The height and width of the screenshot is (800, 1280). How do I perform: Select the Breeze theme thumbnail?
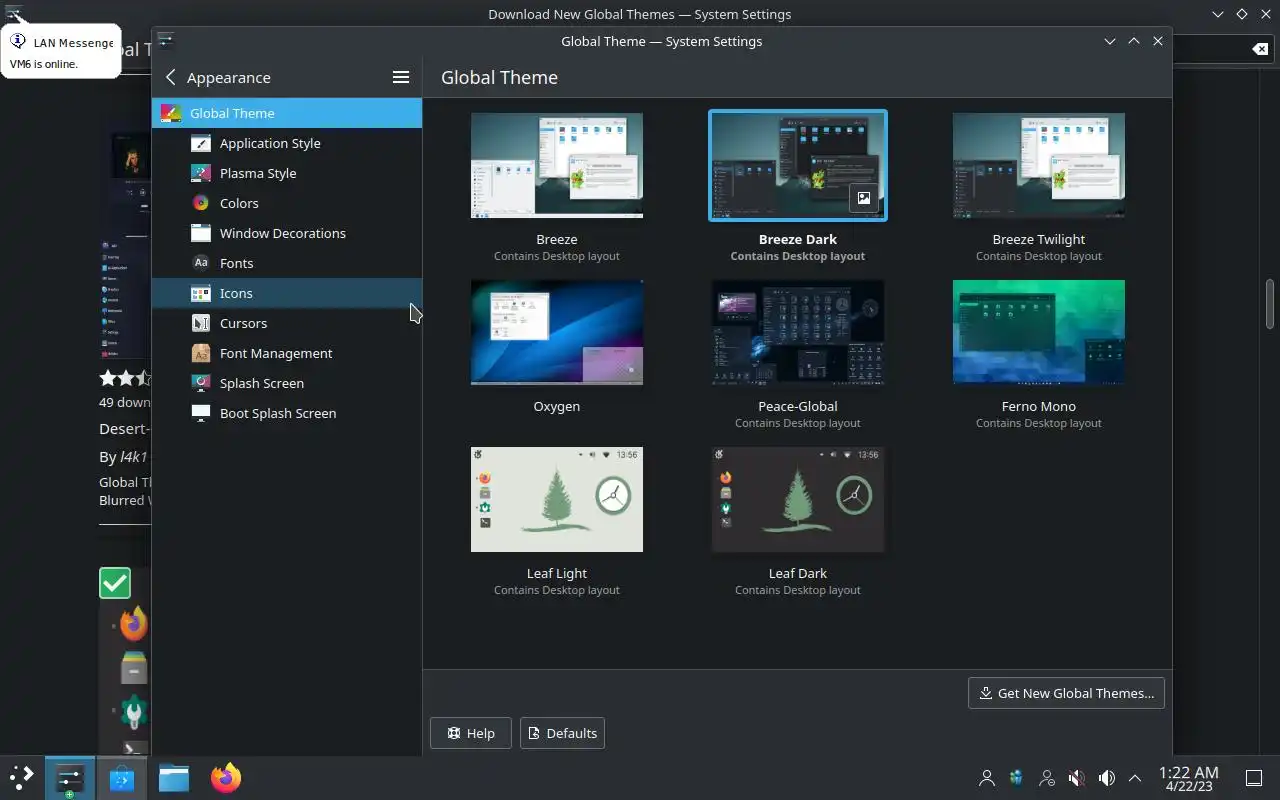(557, 165)
